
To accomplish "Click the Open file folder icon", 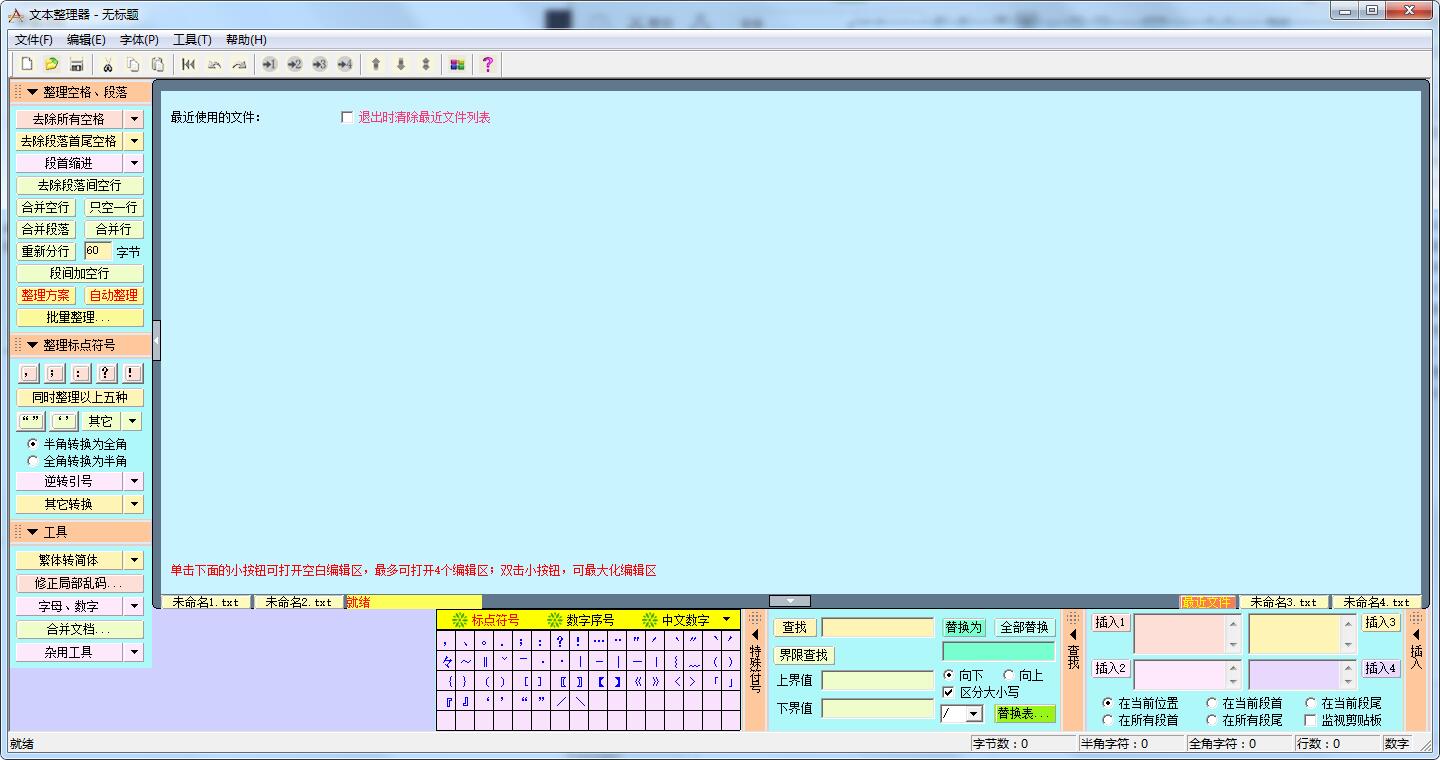I will point(51,64).
